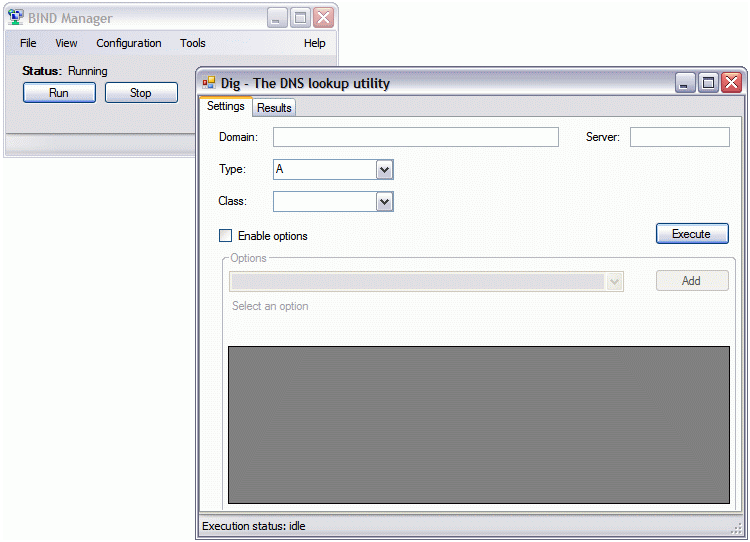Open the Class dropdown arrow
The image size is (750, 542).
click(385, 201)
